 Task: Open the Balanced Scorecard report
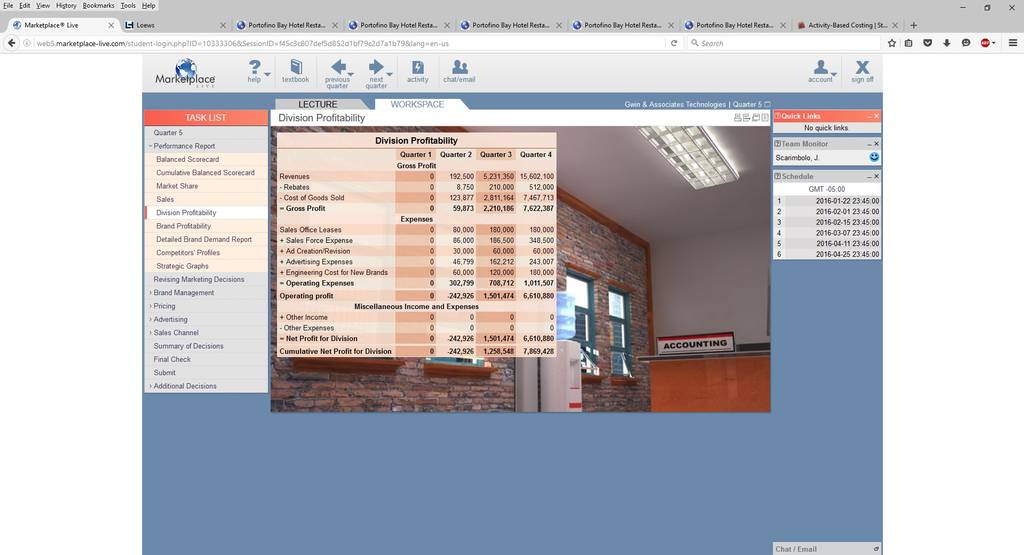(187, 159)
